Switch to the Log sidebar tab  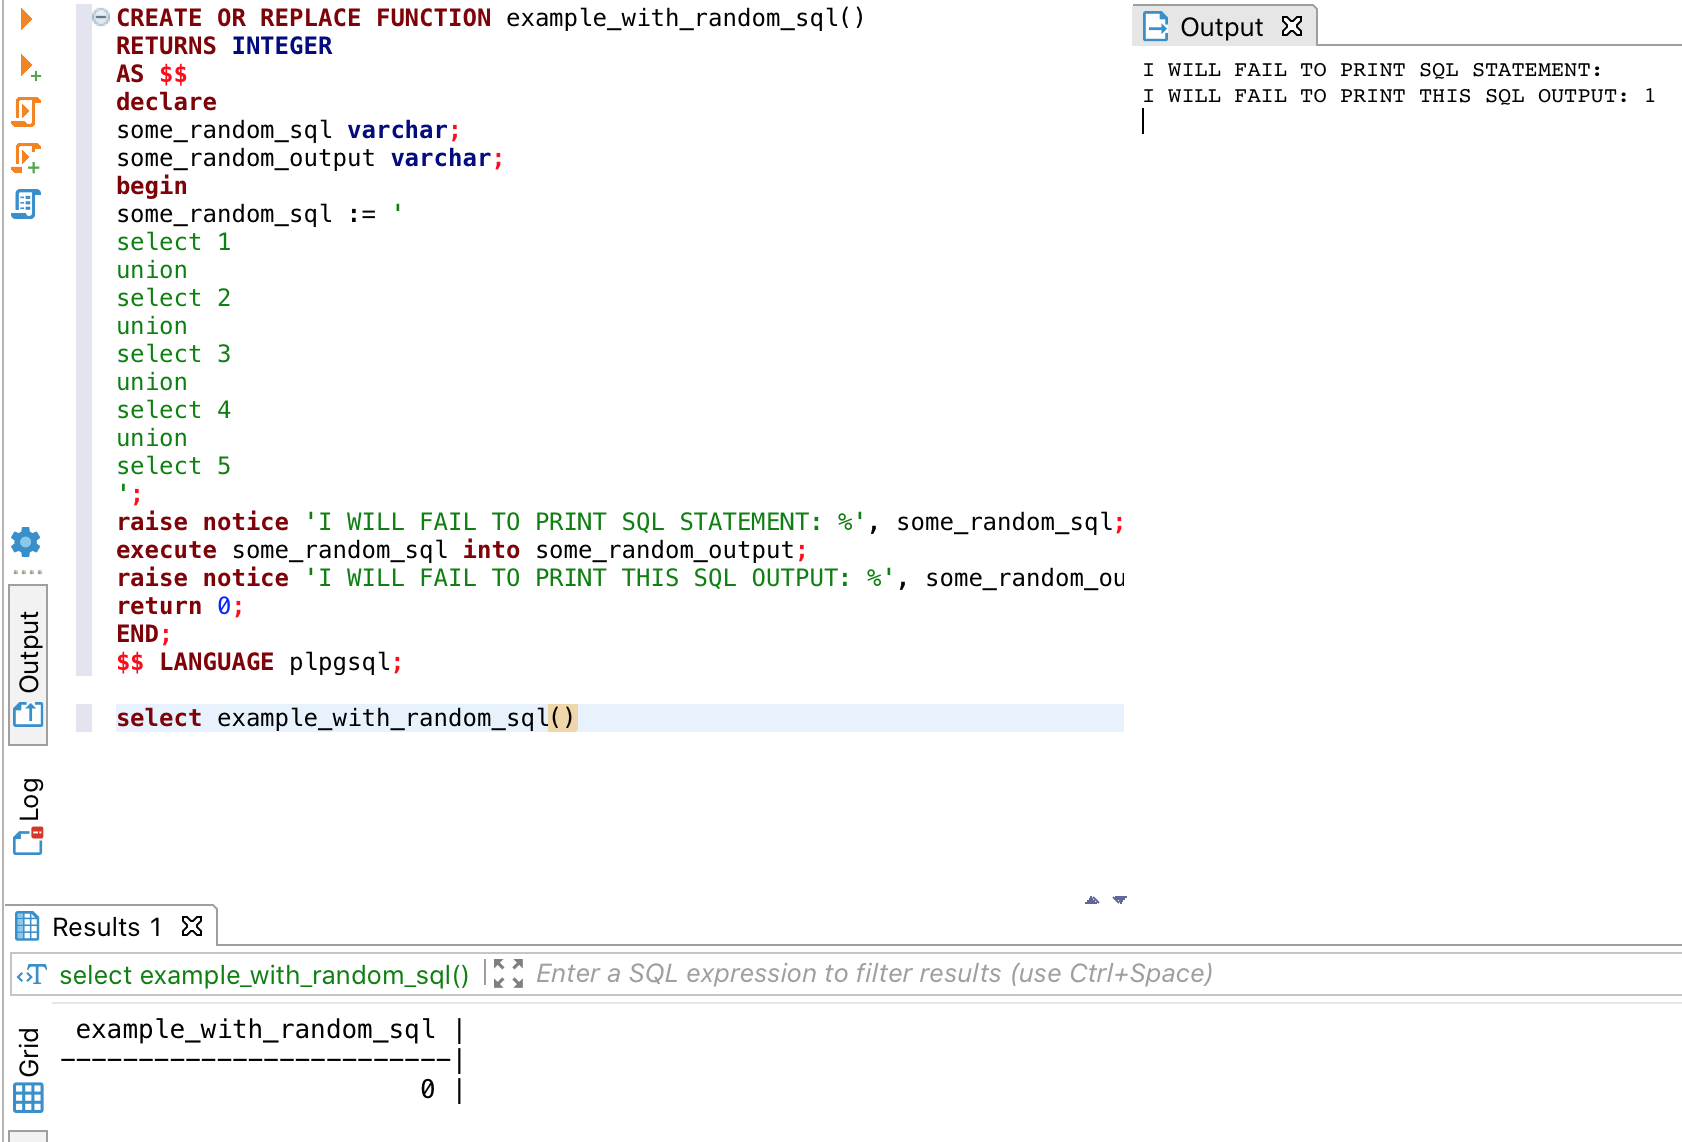29,810
